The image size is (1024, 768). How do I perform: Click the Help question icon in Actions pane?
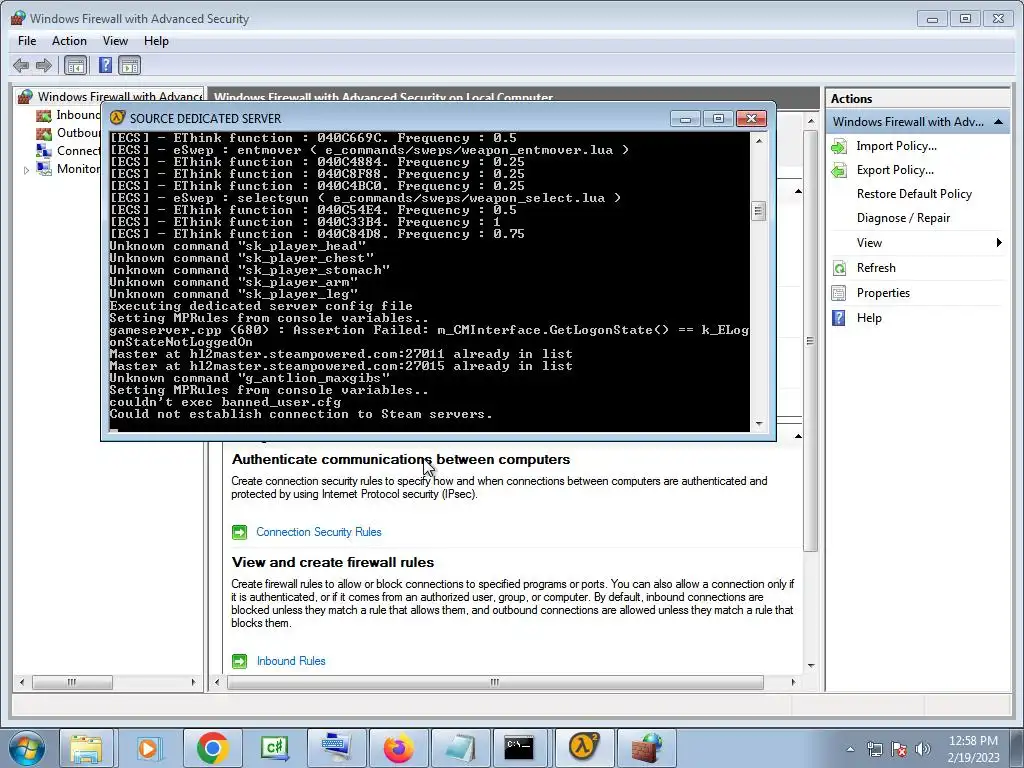tap(839, 318)
